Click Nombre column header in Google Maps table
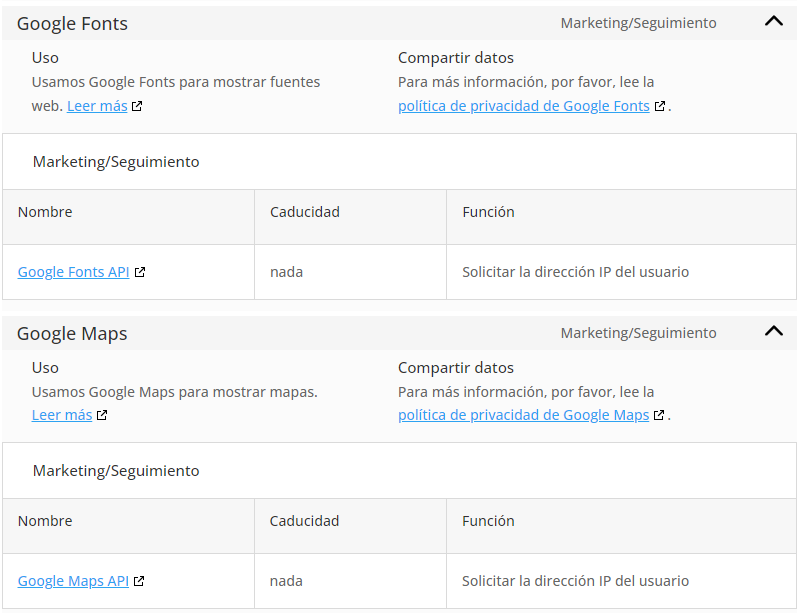This screenshot has width=802, height=613. [45, 521]
